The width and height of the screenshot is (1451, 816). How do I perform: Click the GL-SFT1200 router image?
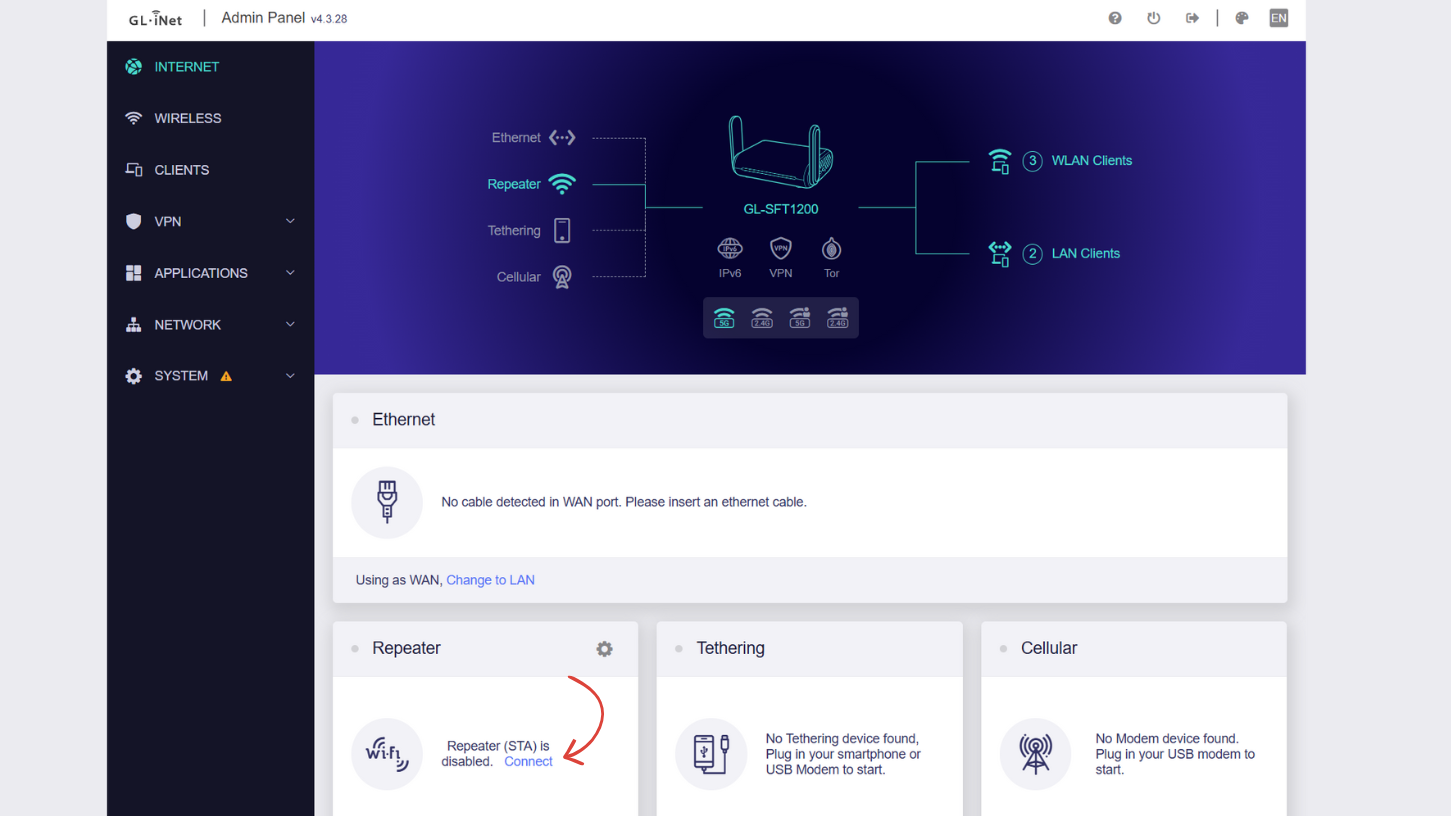click(x=781, y=152)
